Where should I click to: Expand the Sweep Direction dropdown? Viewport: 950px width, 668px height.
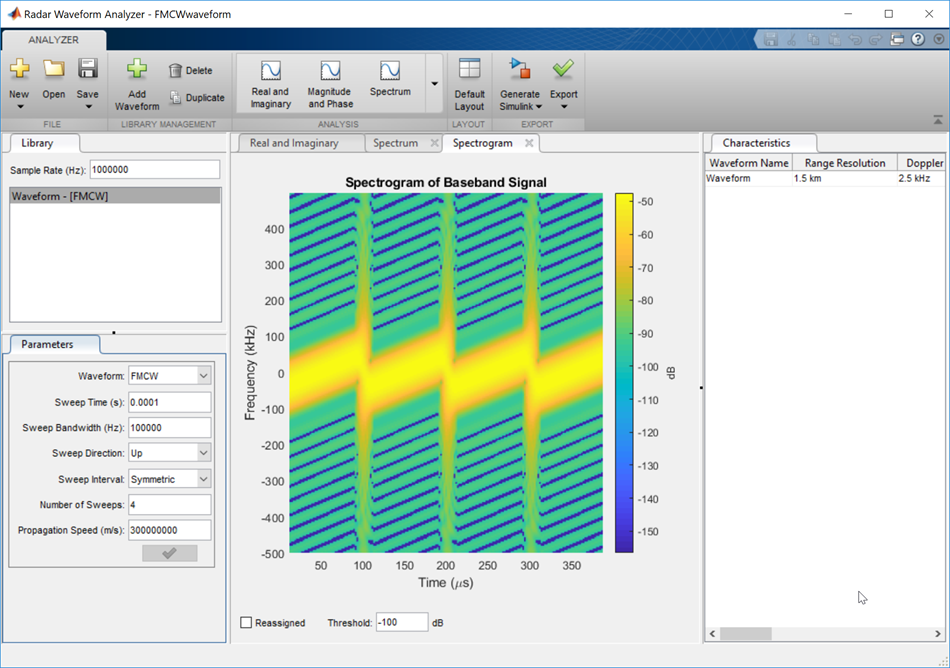(x=204, y=453)
